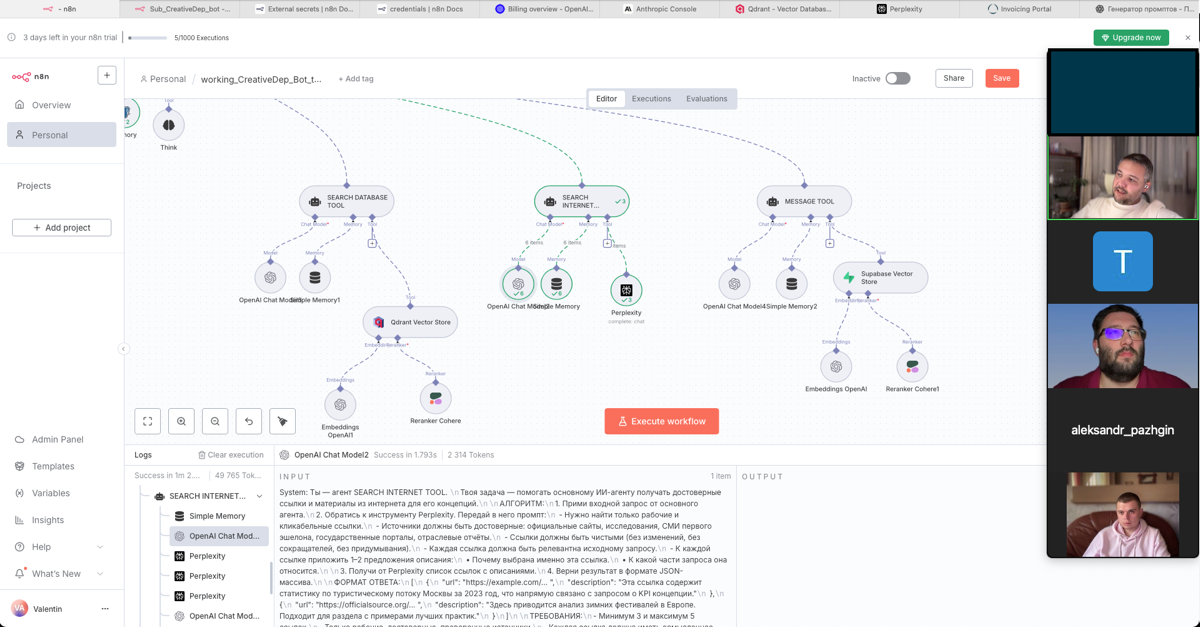Open the Think node
Image resolution: width=1200 pixels, height=627 pixels.
pos(168,125)
